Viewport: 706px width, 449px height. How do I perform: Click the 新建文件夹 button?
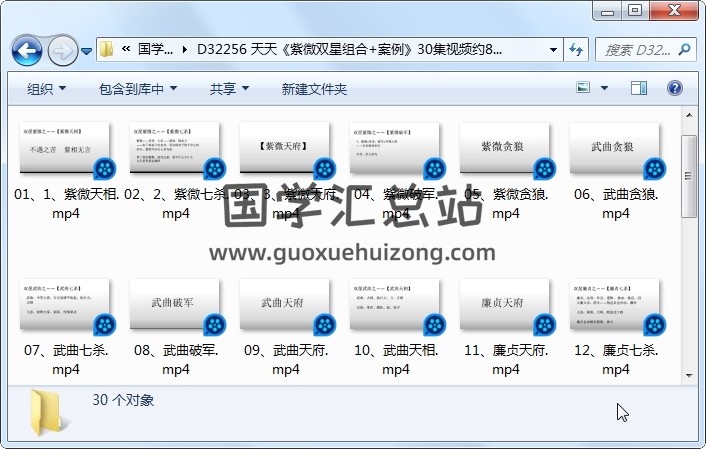coord(314,89)
